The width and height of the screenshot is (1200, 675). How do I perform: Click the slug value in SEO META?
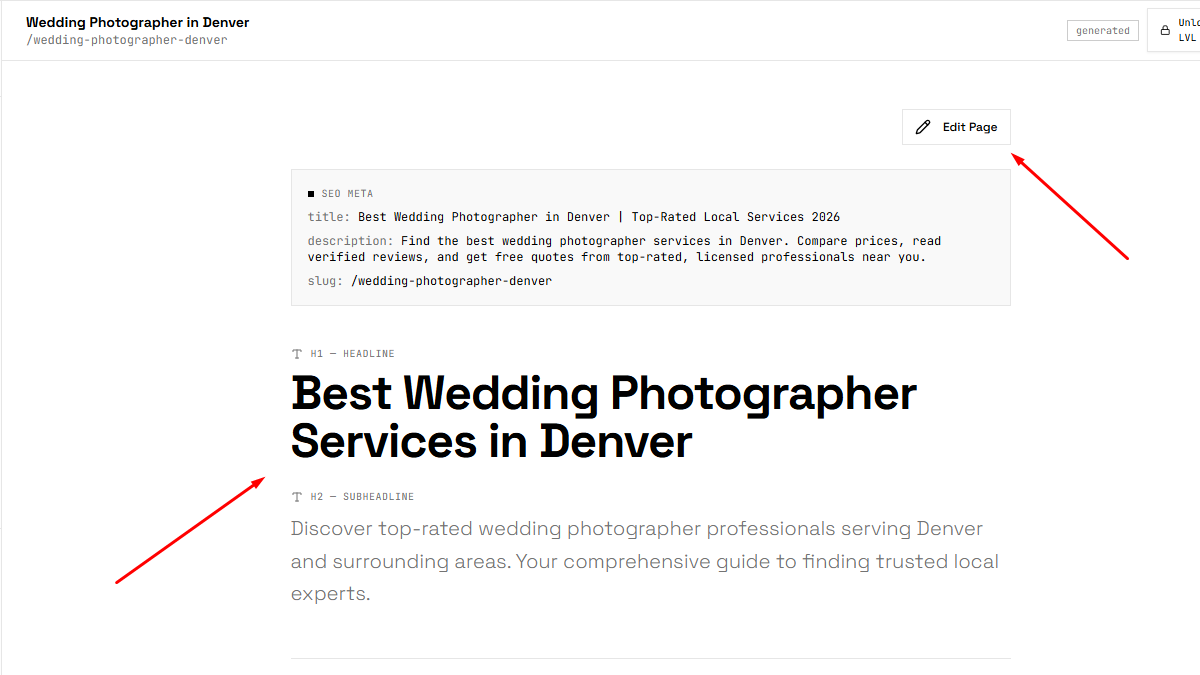[x=451, y=281]
